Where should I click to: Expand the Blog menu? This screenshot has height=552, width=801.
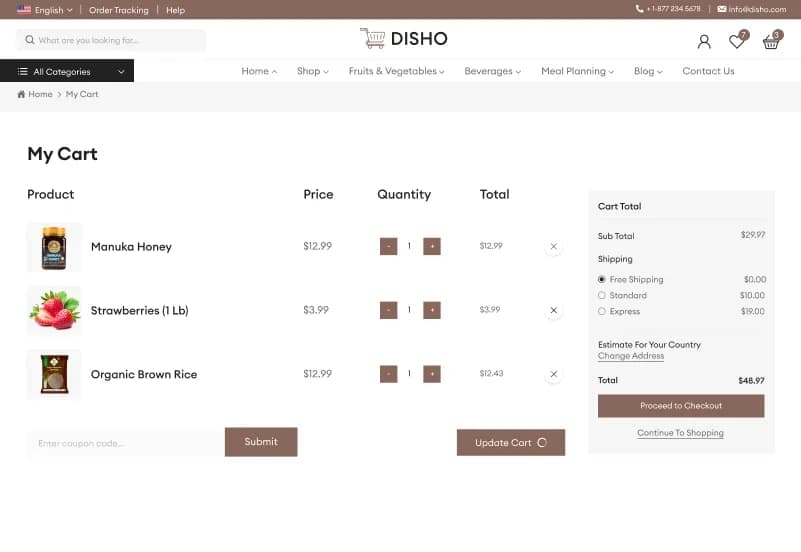pyautogui.click(x=648, y=71)
